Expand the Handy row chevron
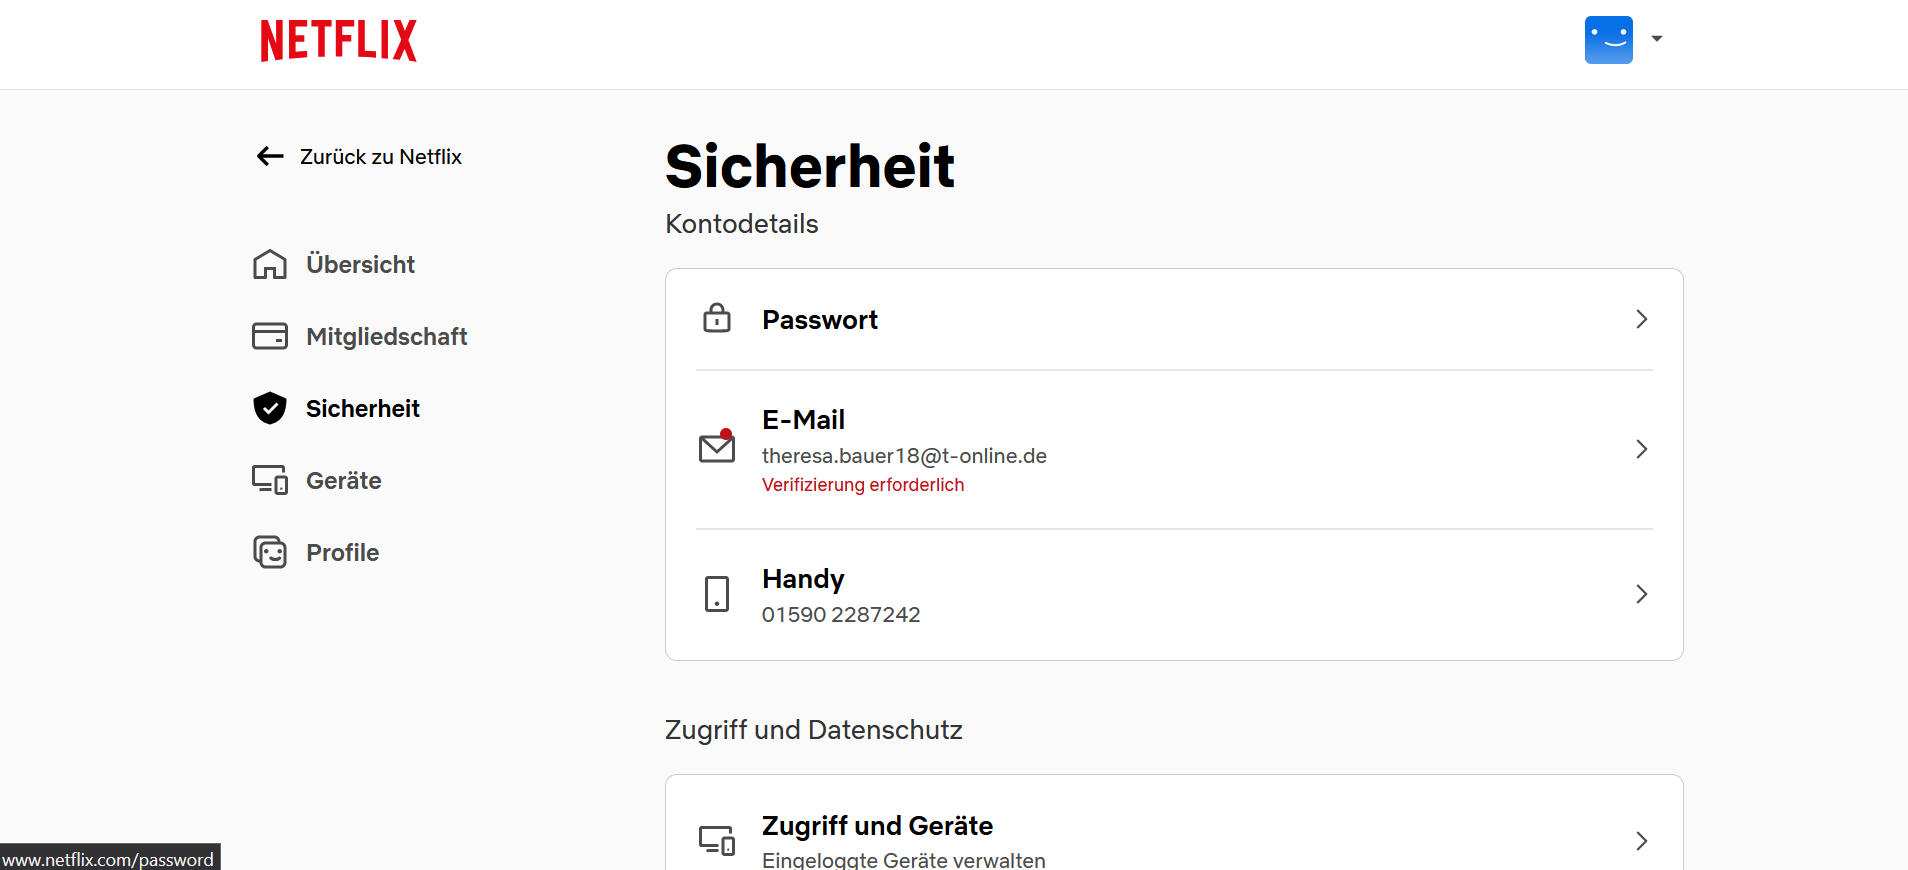This screenshot has height=870, width=1908. point(1641,594)
